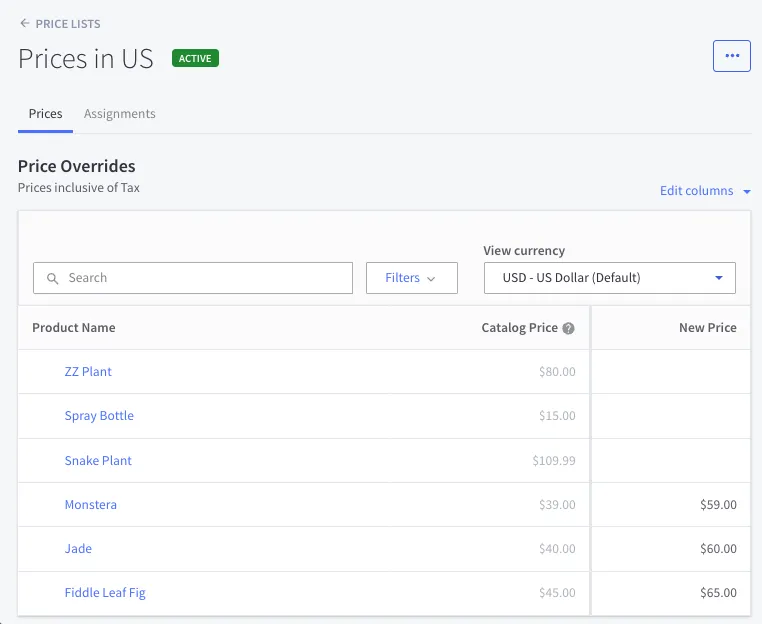762x624 pixels.
Task: Open the ZZ Plant product link
Action: coord(88,372)
